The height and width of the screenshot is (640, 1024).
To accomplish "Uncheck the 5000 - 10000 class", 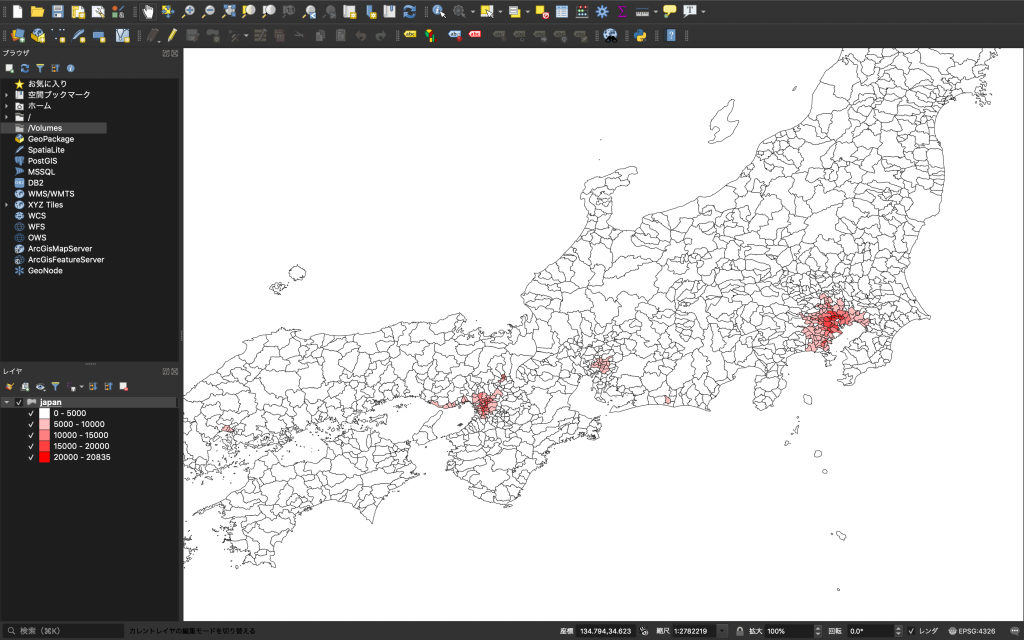I will pyautogui.click(x=31, y=424).
